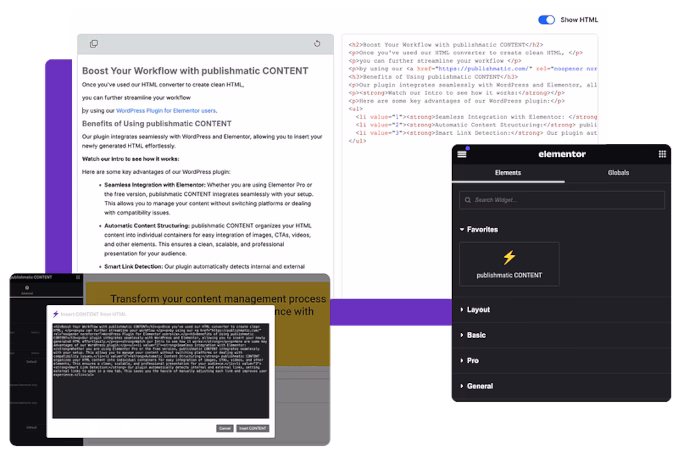
Task: Click the Benefits of Using publishmatic CONTENT heading
Action: [157, 124]
